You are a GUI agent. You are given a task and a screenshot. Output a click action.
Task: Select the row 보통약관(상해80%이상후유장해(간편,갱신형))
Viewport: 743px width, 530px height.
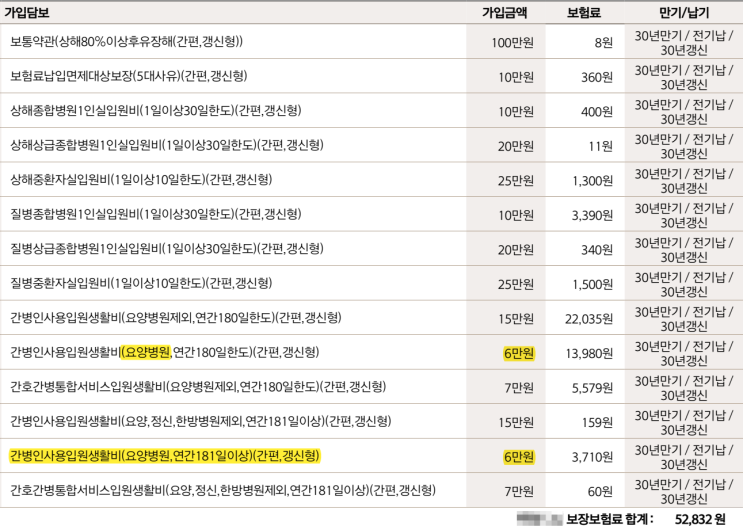tap(372, 42)
